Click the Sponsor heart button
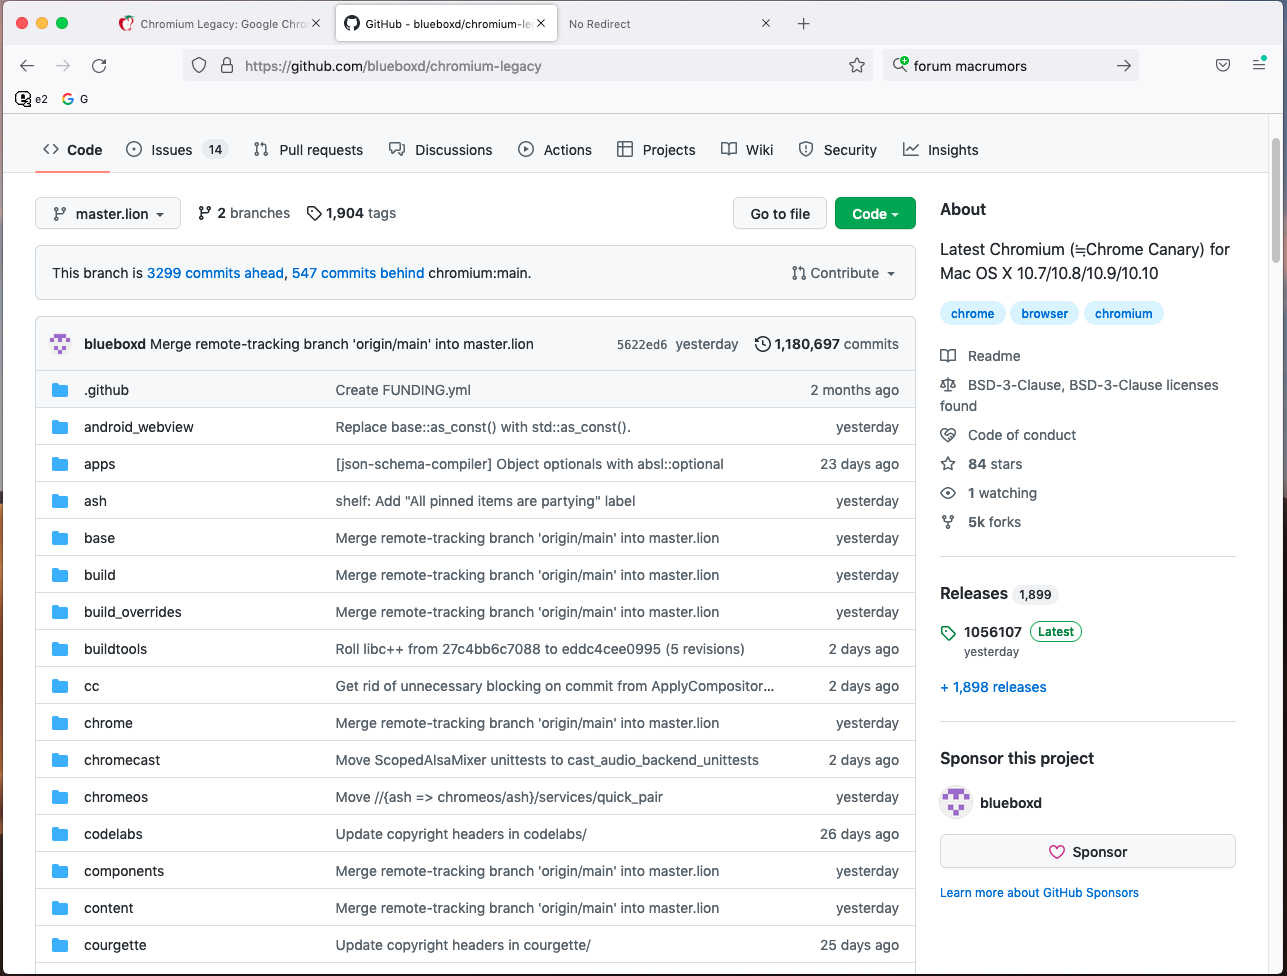Viewport: 1287px width, 976px height. 1088,851
